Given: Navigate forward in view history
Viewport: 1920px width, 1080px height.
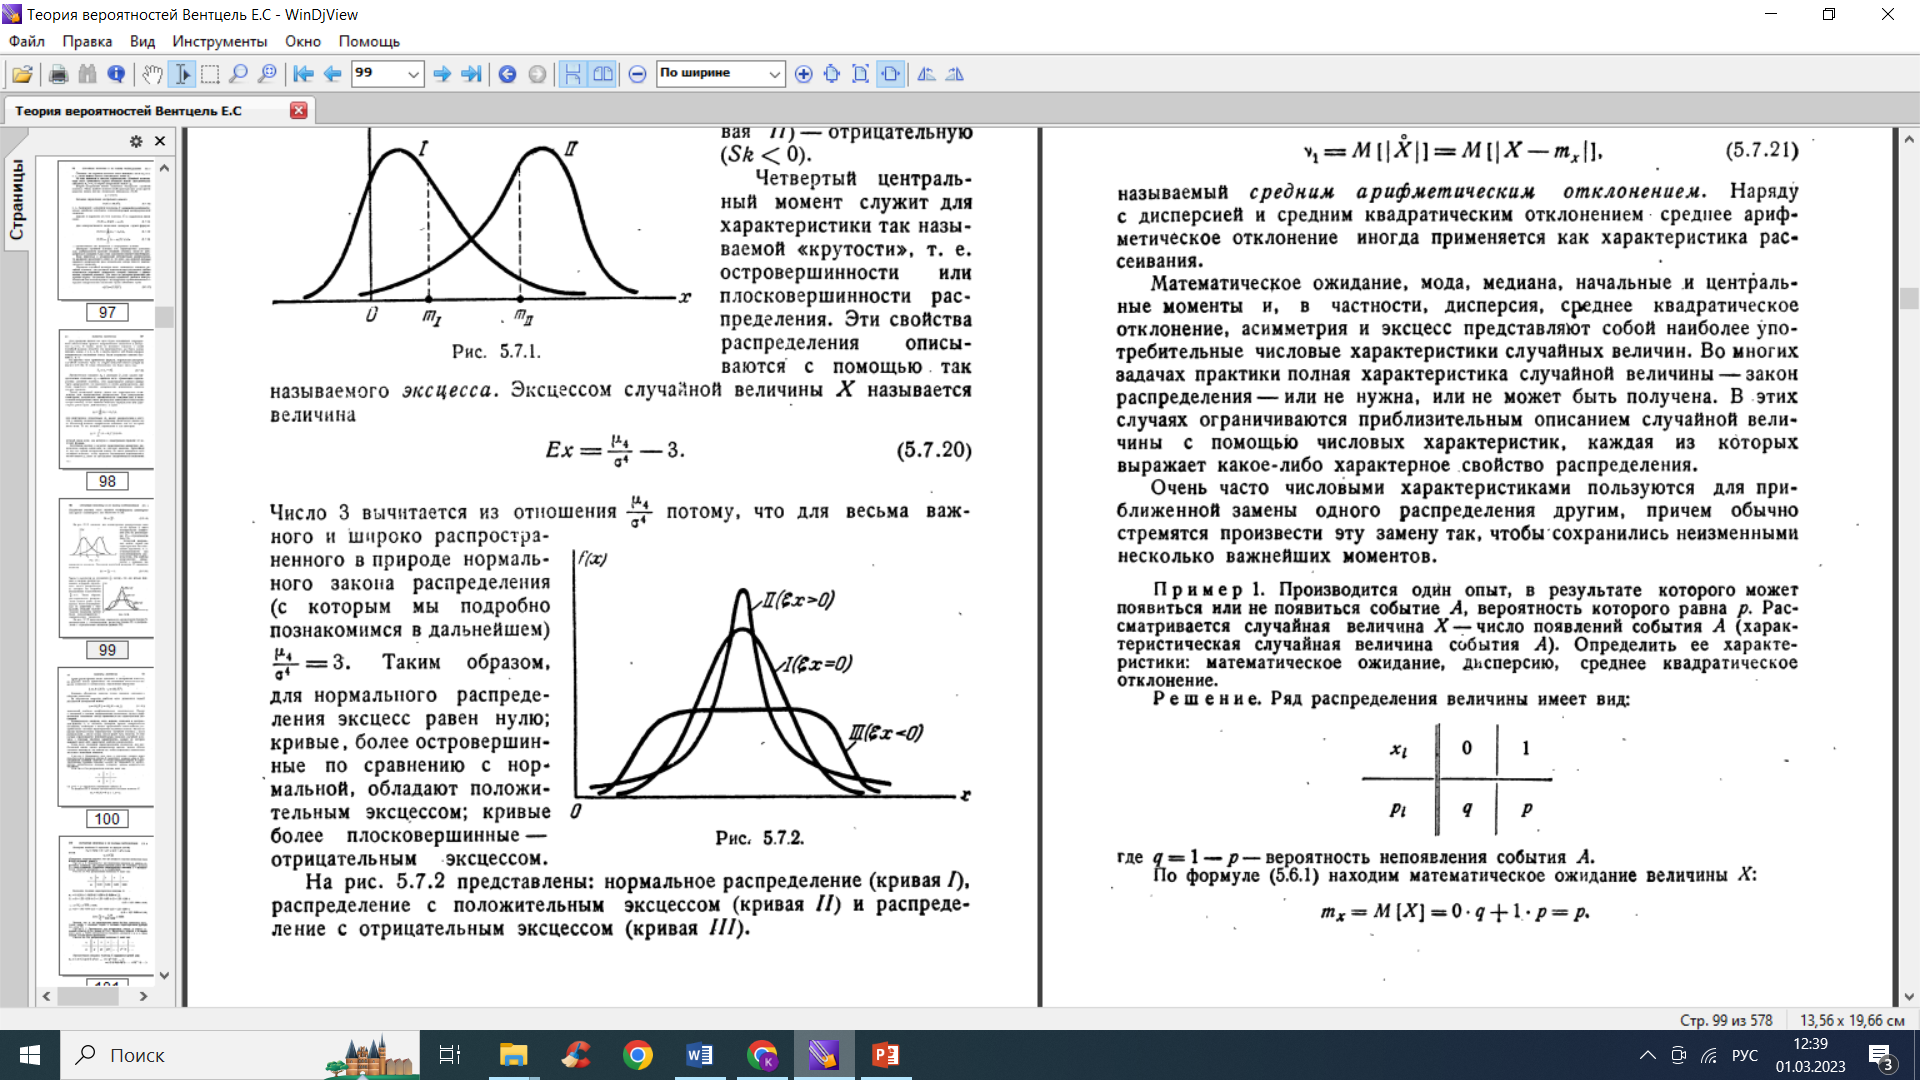Looking at the screenshot, I should 537,74.
